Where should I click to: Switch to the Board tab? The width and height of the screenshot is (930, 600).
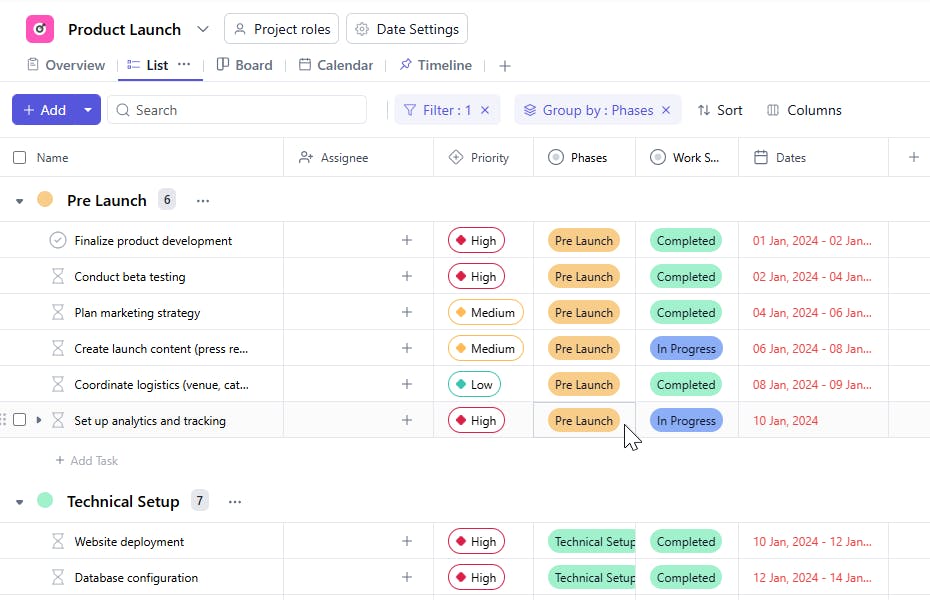tap(244, 65)
